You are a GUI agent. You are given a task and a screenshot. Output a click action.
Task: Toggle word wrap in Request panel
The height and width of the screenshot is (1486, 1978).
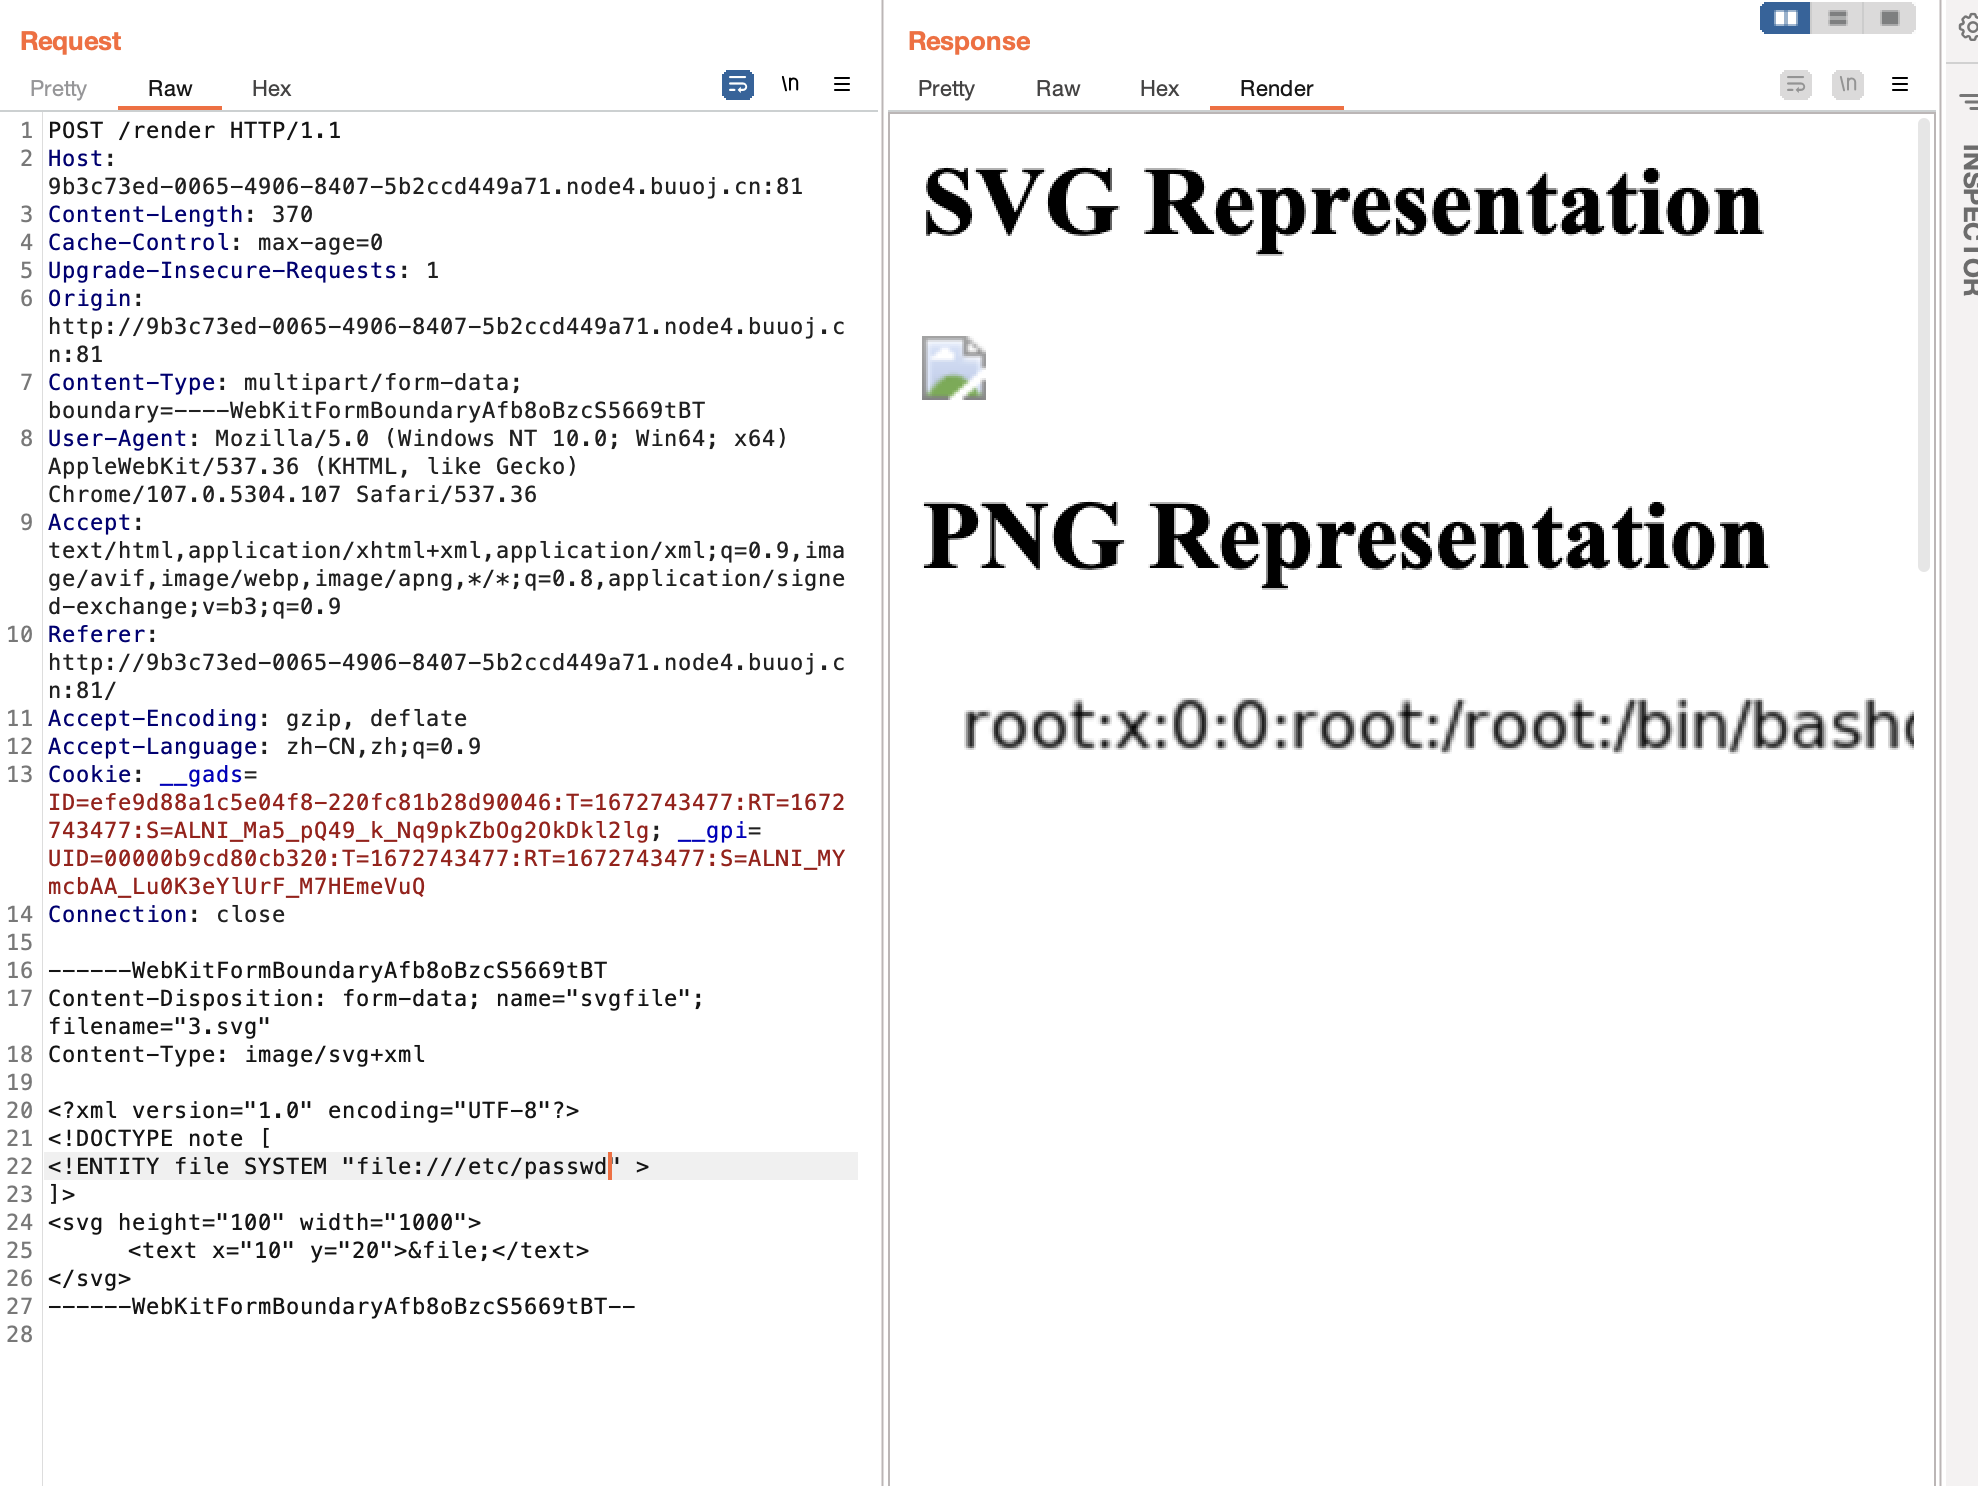pyautogui.click(x=738, y=85)
